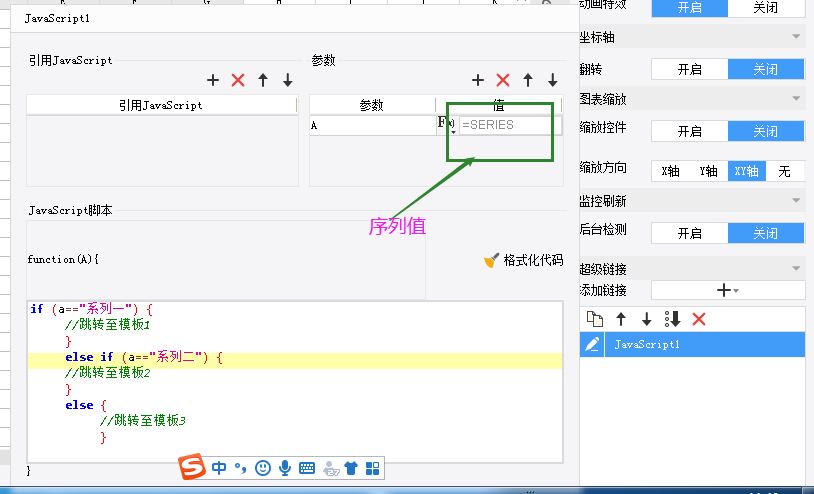
Task: Open Sogou user account icon
Action: coord(331,468)
